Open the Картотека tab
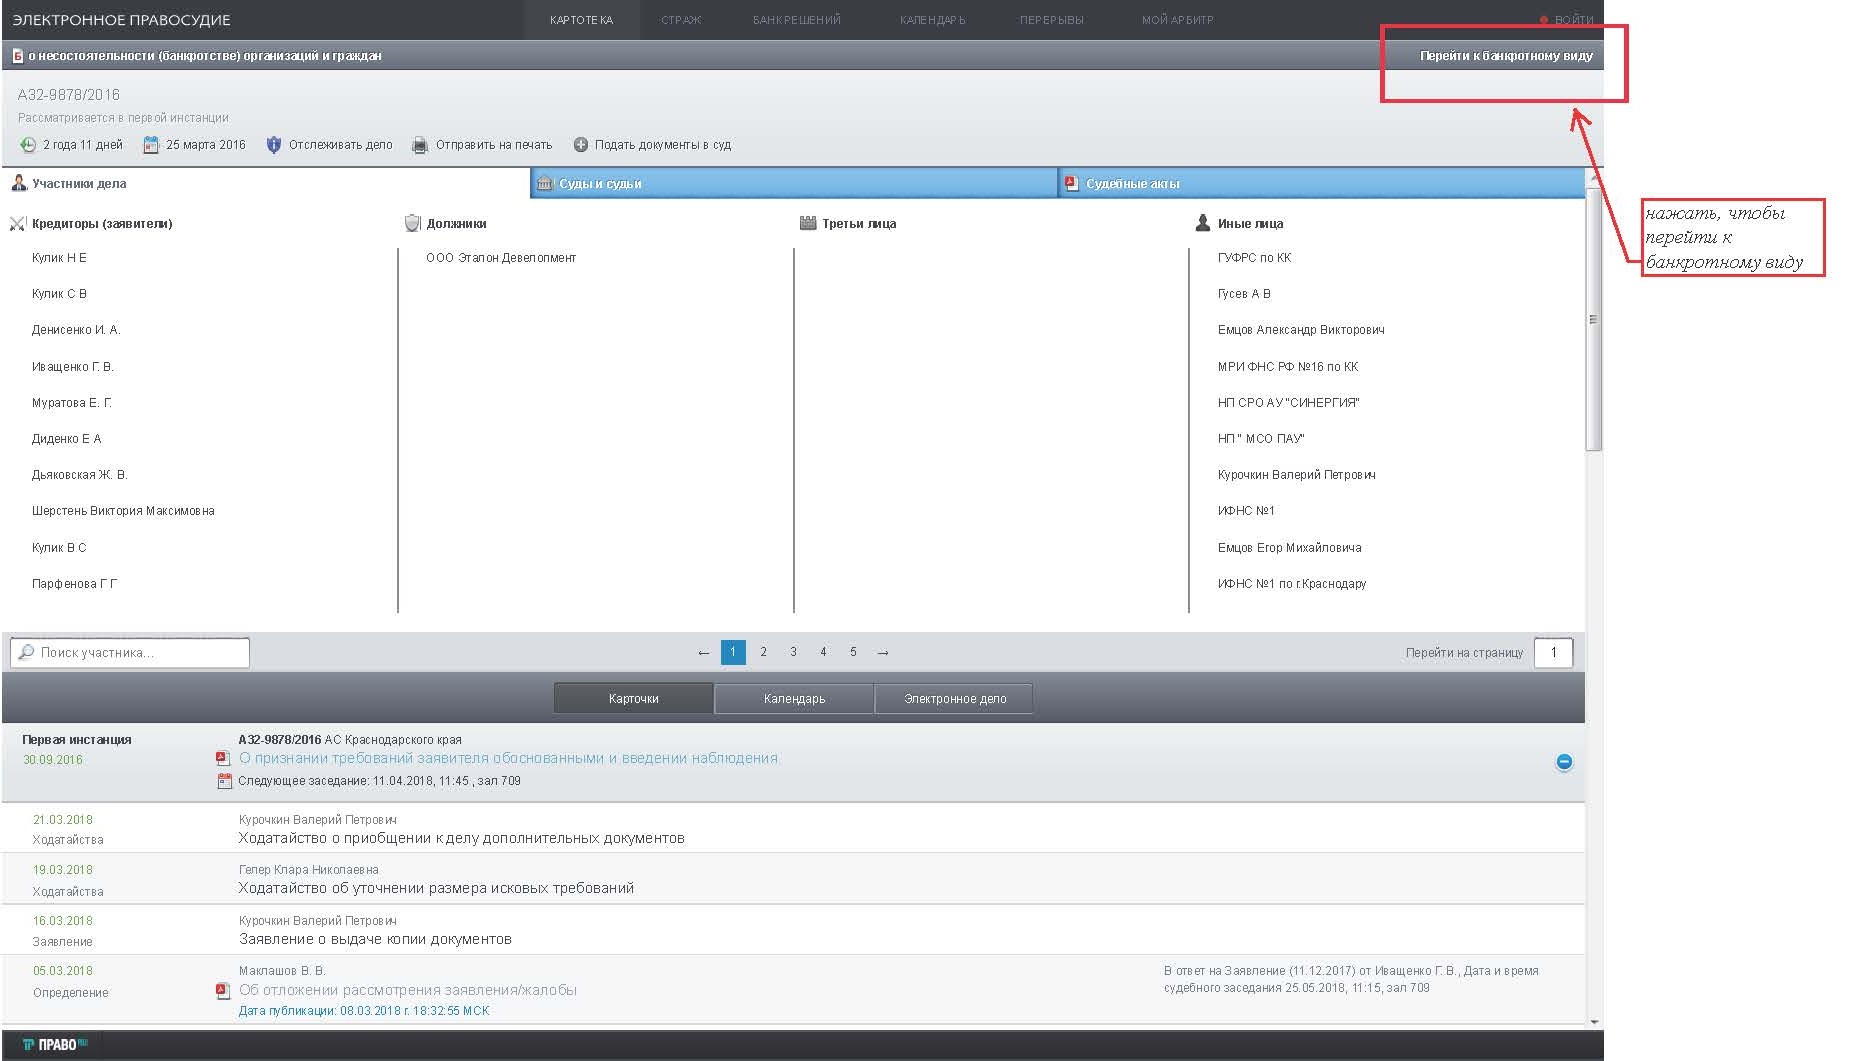 [x=581, y=20]
